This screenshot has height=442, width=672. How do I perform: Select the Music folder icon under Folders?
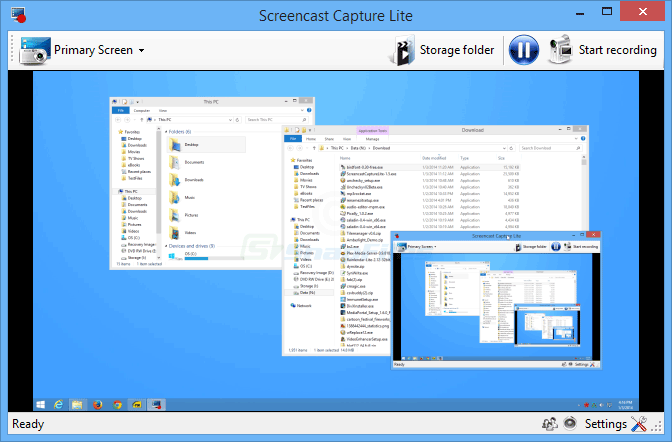(175, 198)
